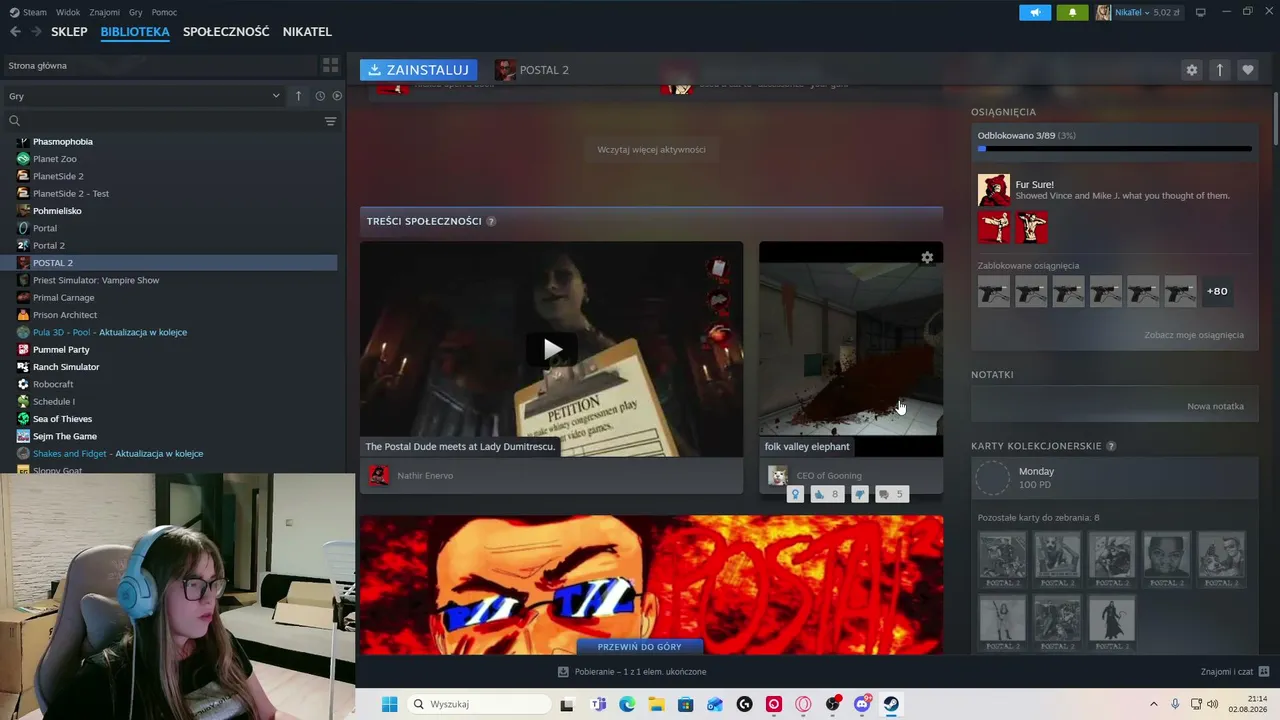Open Microsoft Teams from the taskbar
Image resolution: width=1280 pixels, height=720 pixels.
pyautogui.click(x=598, y=704)
